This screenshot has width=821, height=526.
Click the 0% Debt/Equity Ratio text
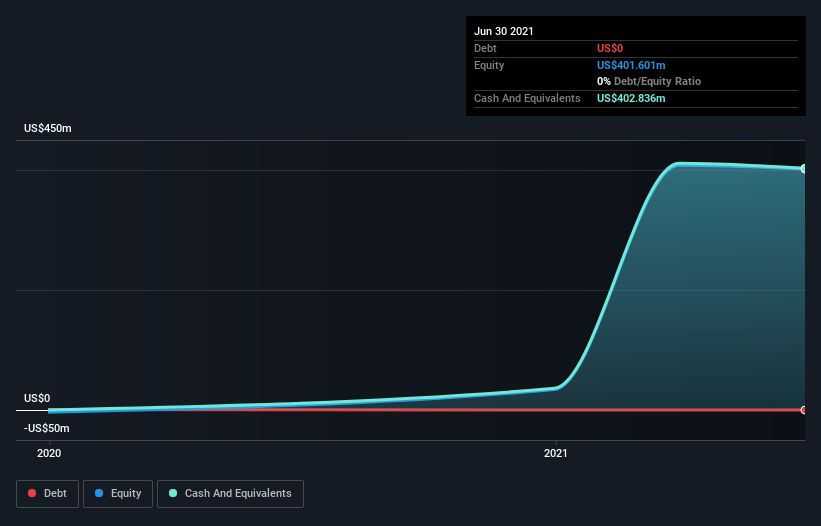coord(649,82)
